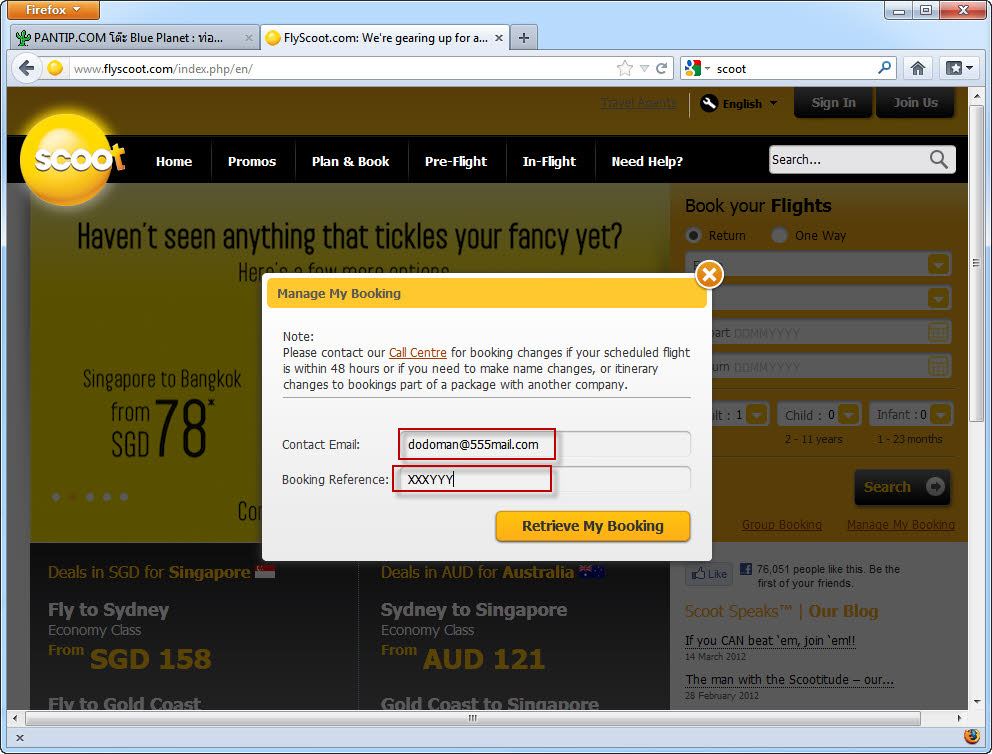Open The man with the Scootitude post
The height and width of the screenshot is (754, 992).
click(789, 679)
